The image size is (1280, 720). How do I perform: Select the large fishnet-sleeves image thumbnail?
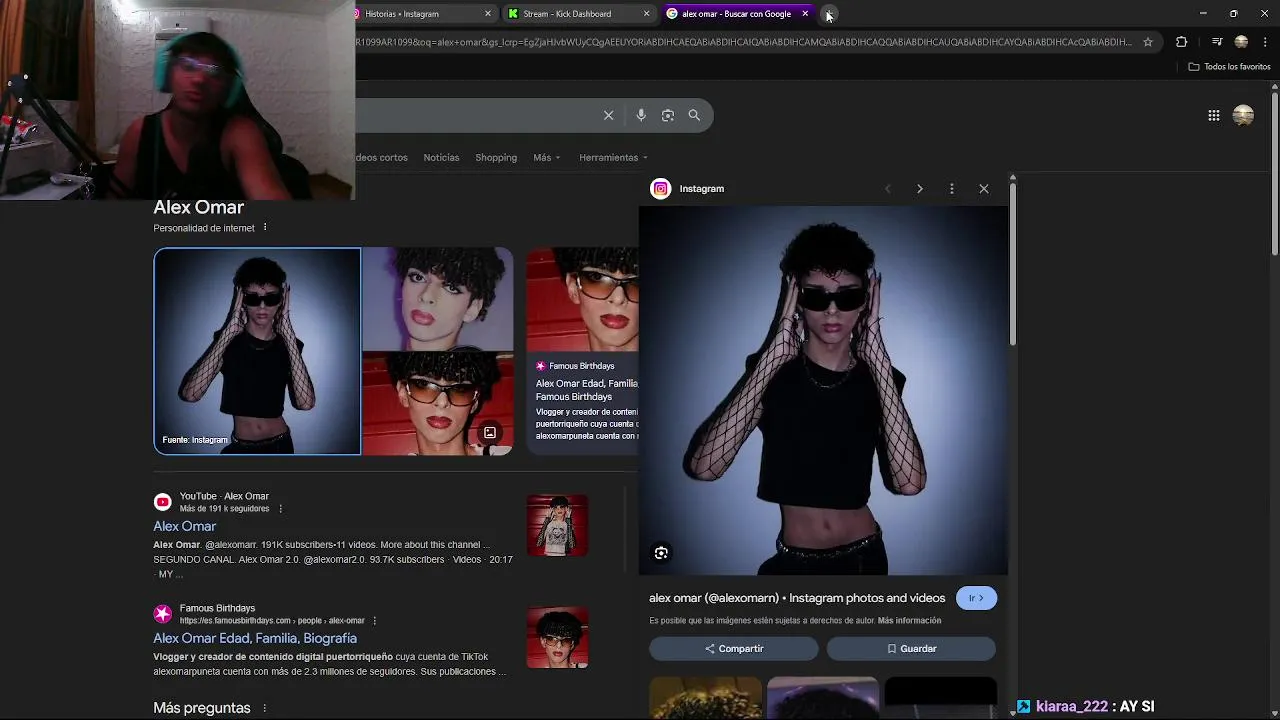point(257,351)
